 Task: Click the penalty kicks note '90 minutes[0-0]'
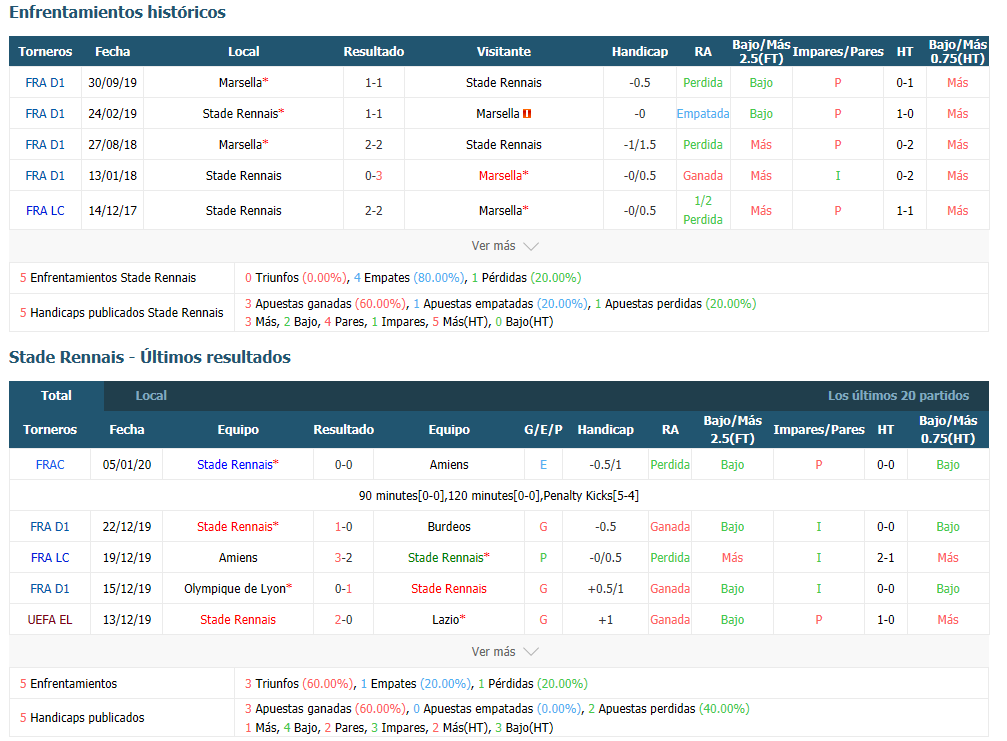tap(498, 496)
